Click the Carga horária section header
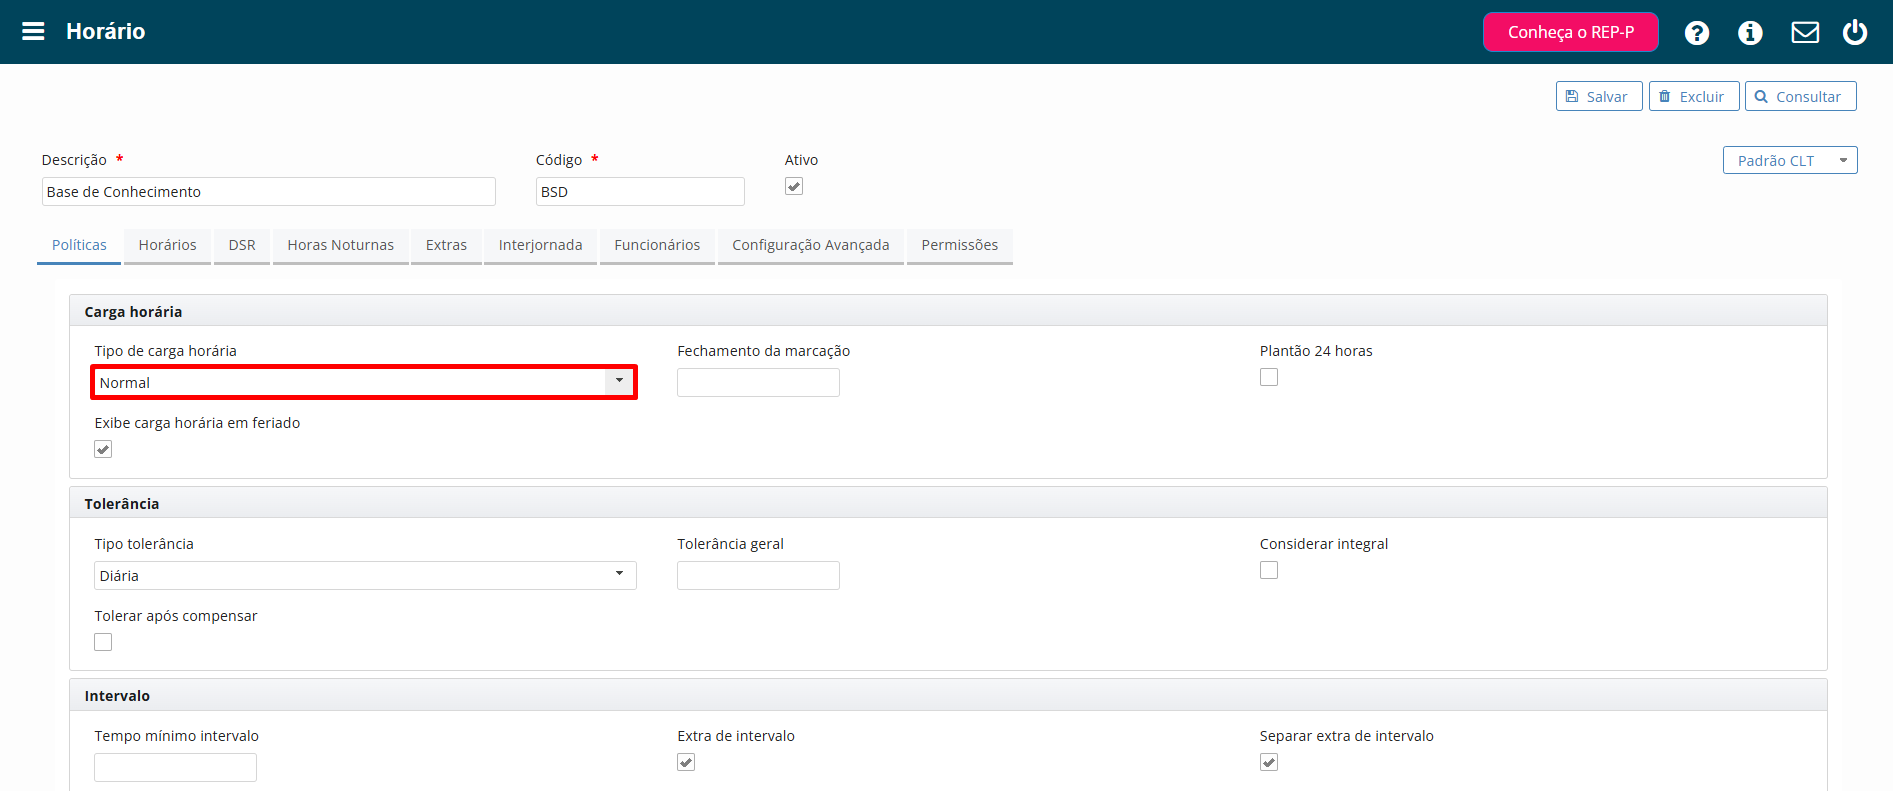 948,311
